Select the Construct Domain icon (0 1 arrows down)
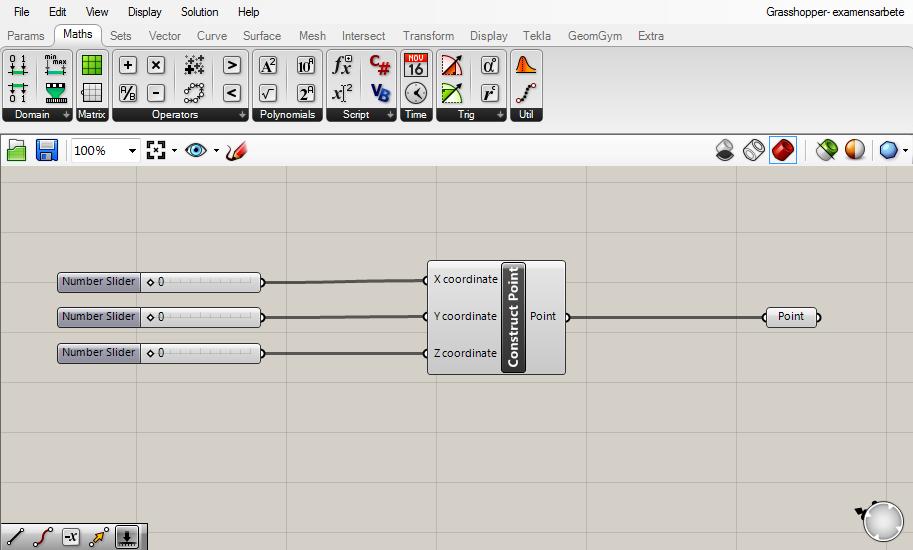The width and height of the screenshot is (913, 550). pyautogui.click(x=18, y=65)
